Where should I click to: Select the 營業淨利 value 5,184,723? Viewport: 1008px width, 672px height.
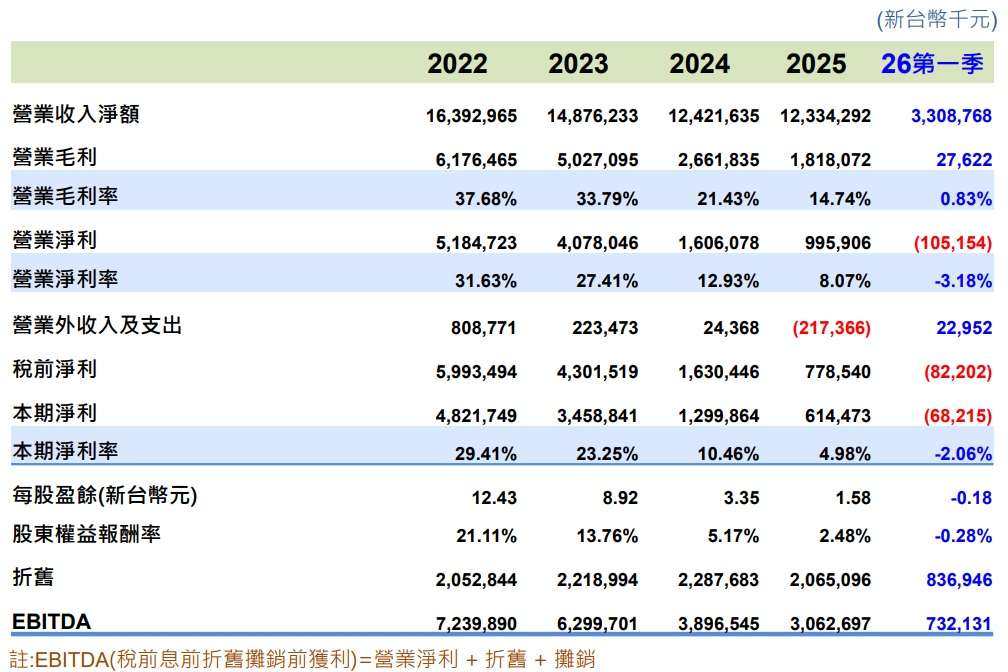coord(476,242)
